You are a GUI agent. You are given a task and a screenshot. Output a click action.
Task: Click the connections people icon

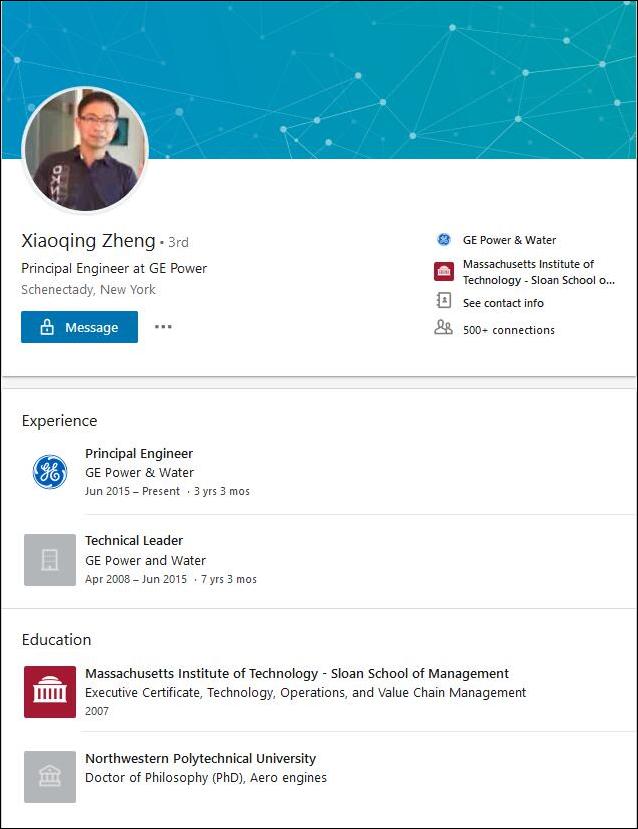443,328
